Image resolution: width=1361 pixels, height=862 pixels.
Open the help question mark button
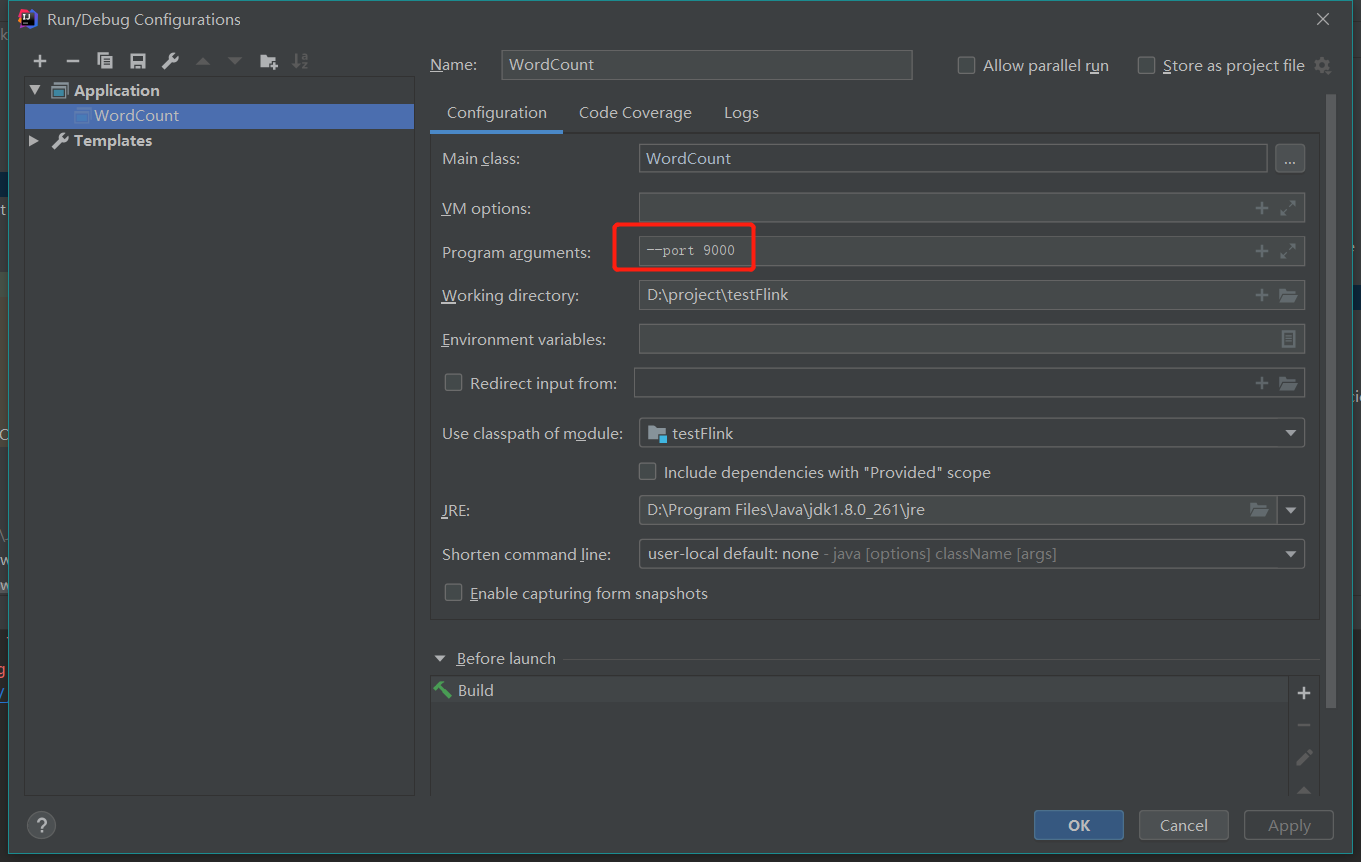(x=41, y=825)
